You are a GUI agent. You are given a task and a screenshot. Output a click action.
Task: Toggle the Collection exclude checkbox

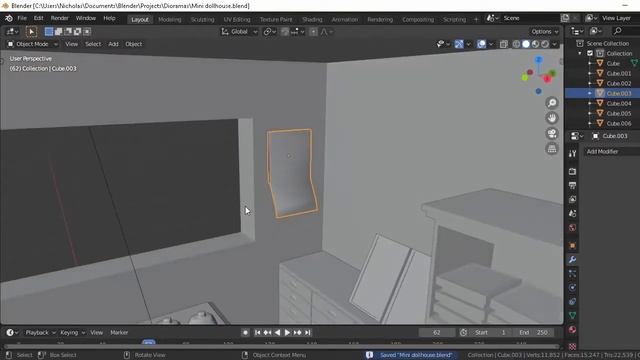[x=590, y=53]
